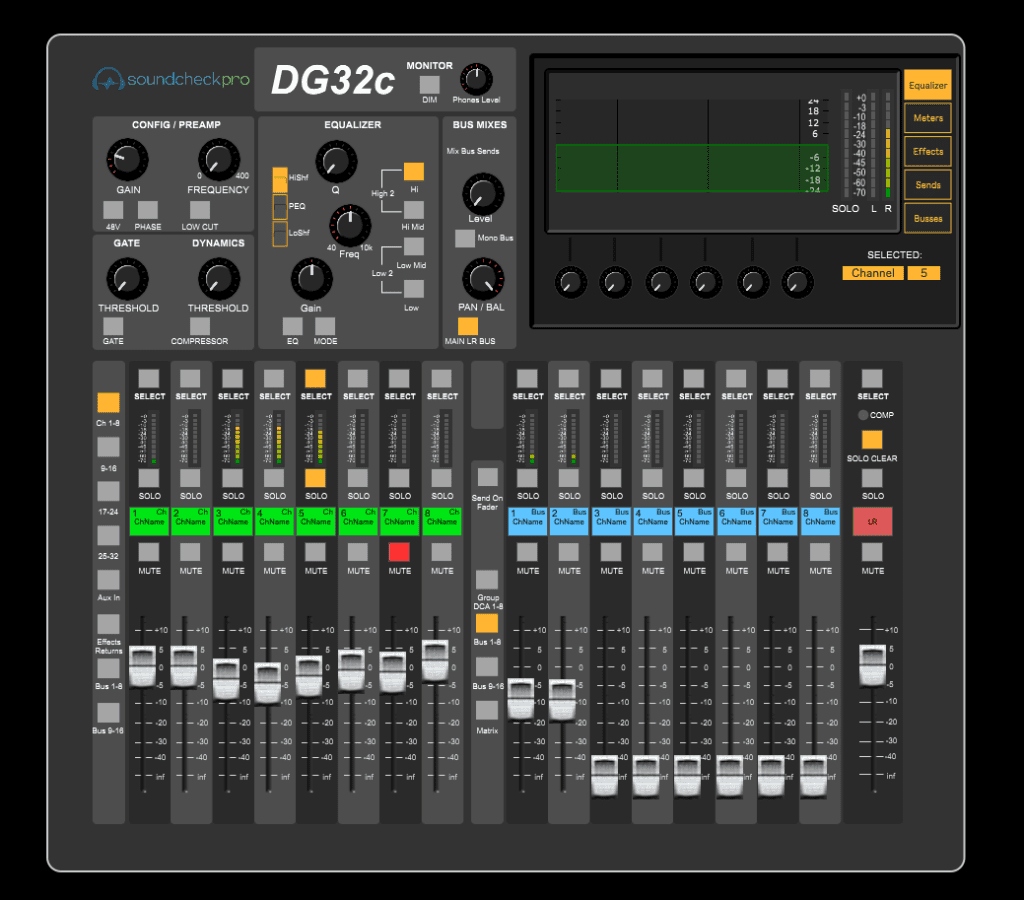Click the equalizer Freq knob
The width and height of the screenshot is (1024, 900).
[349, 225]
